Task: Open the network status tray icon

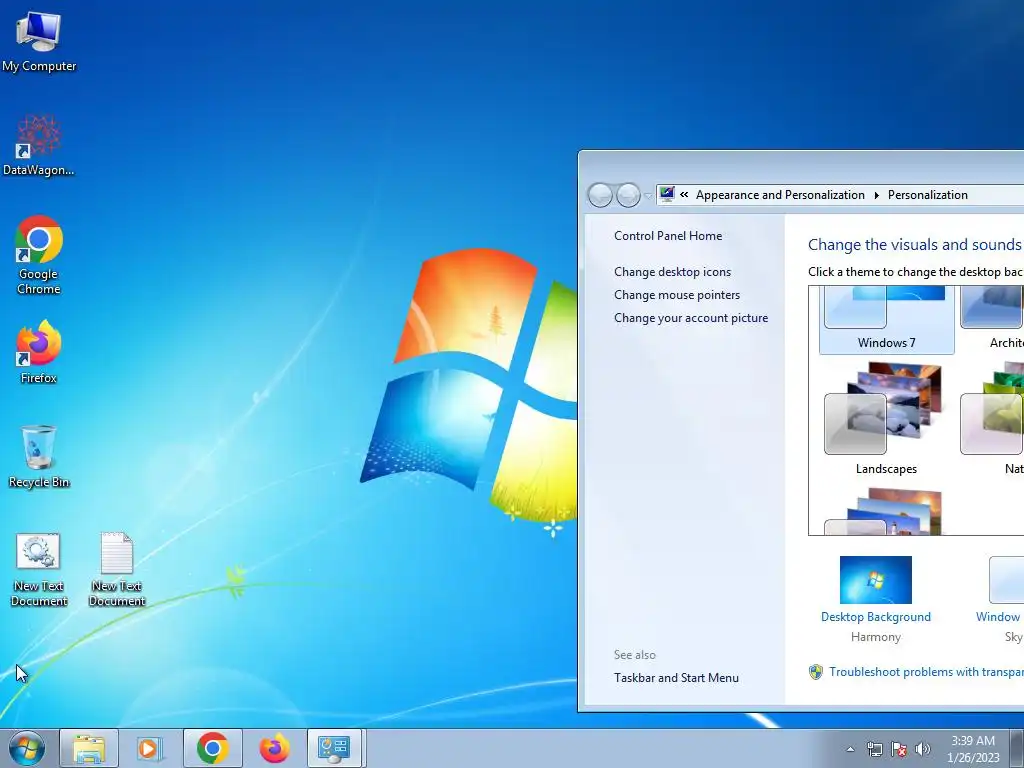Action: tap(874, 749)
